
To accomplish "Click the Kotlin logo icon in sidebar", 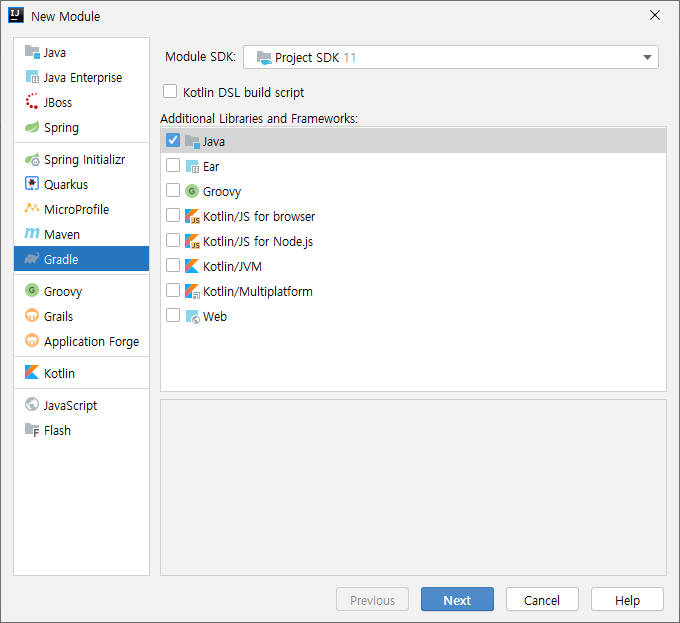I will point(32,373).
